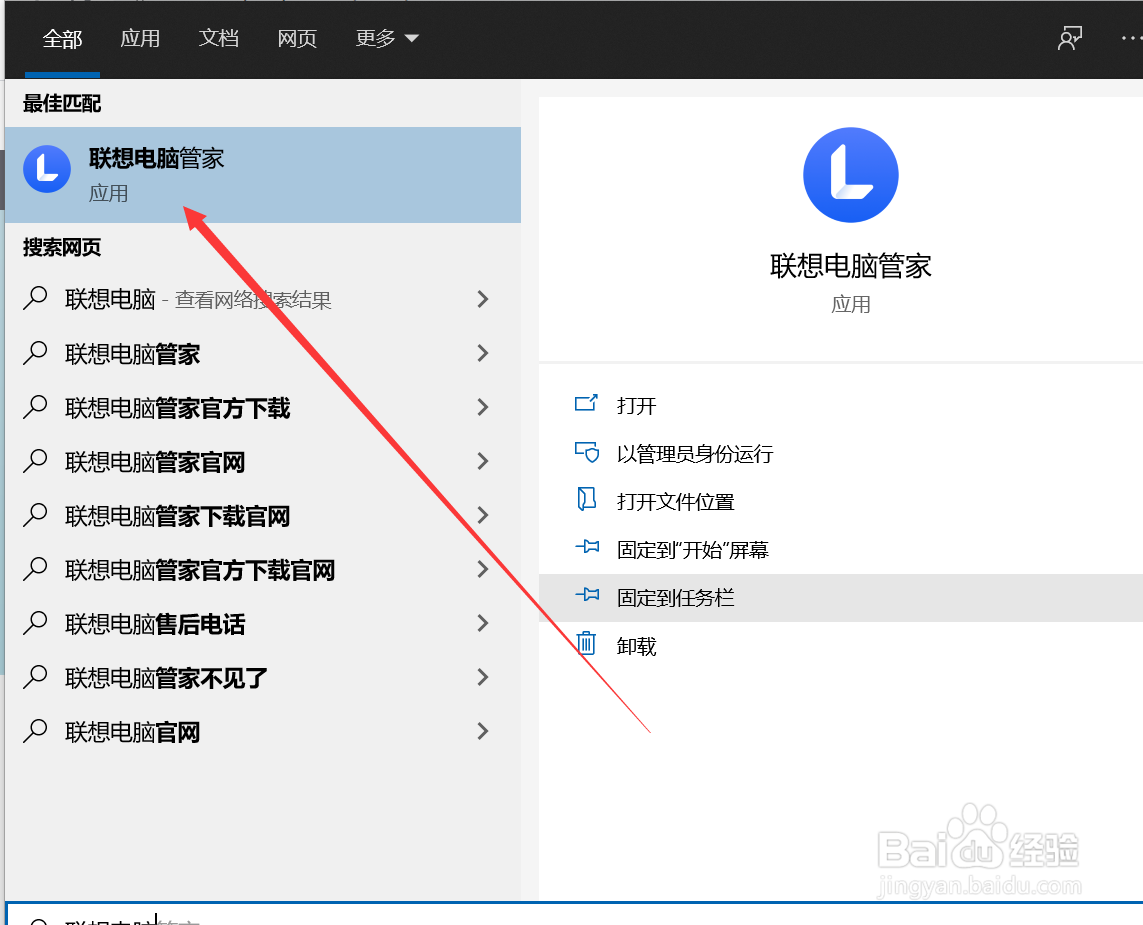The image size is (1143, 925).
Task: Click the admin shield icon
Action: 587,453
